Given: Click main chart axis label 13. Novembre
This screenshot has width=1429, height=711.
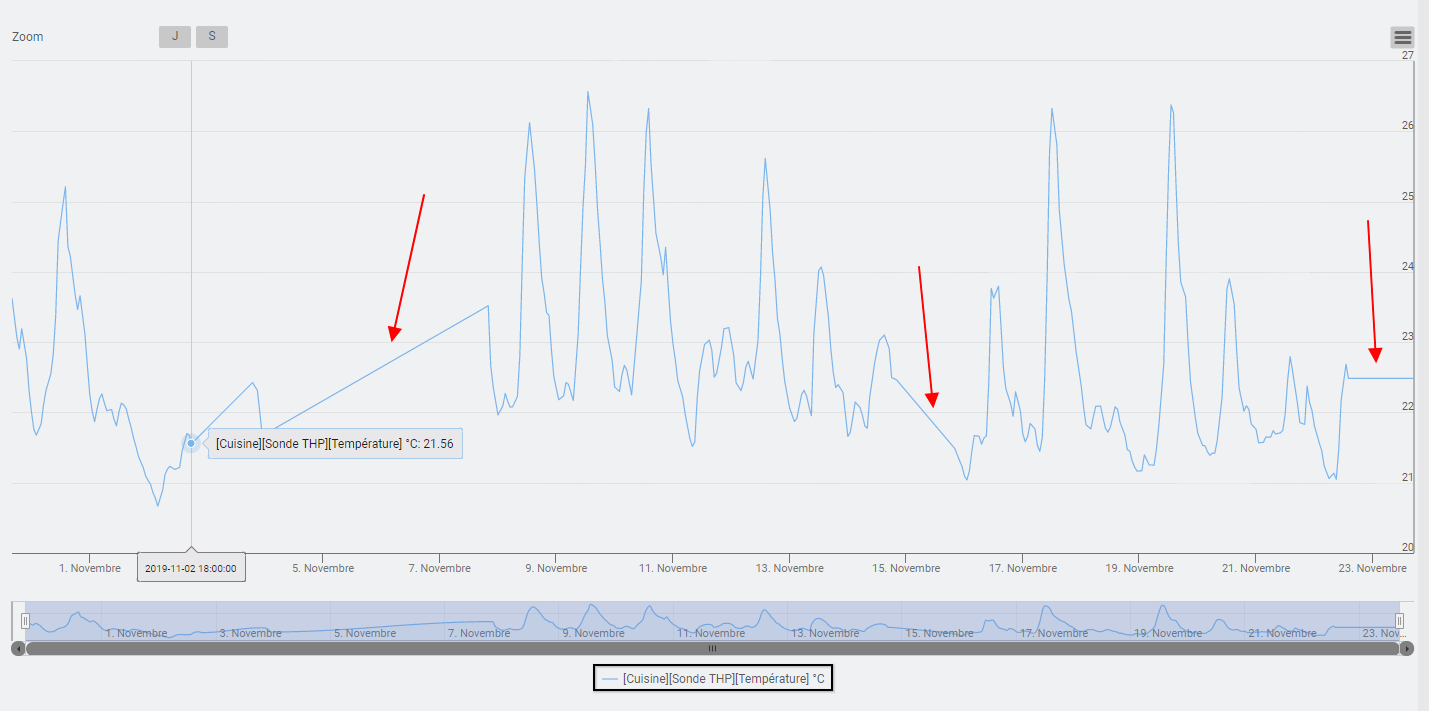Looking at the screenshot, I should (x=790, y=568).
